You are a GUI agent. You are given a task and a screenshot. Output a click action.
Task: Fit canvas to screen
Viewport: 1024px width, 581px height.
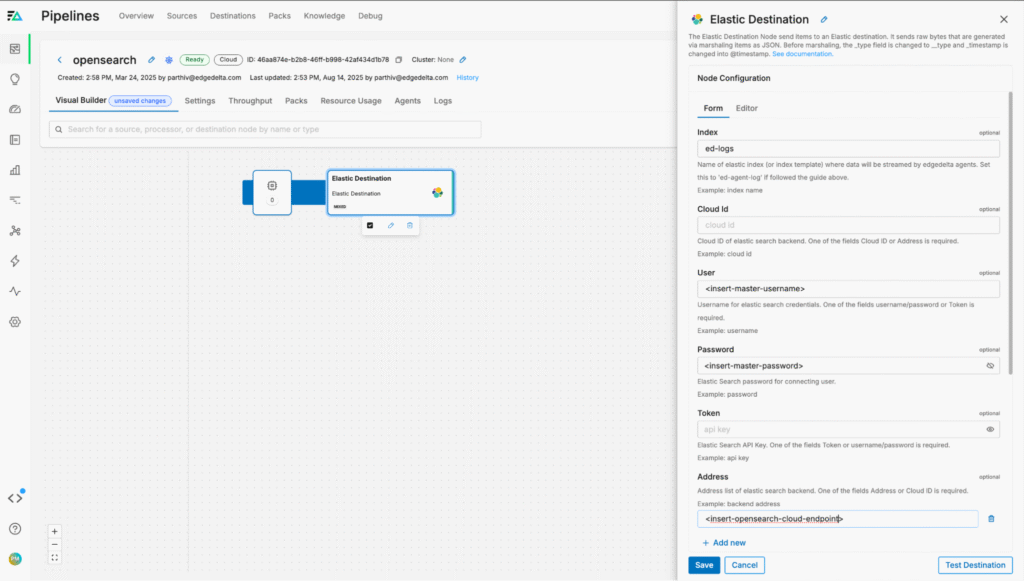tap(55, 557)
